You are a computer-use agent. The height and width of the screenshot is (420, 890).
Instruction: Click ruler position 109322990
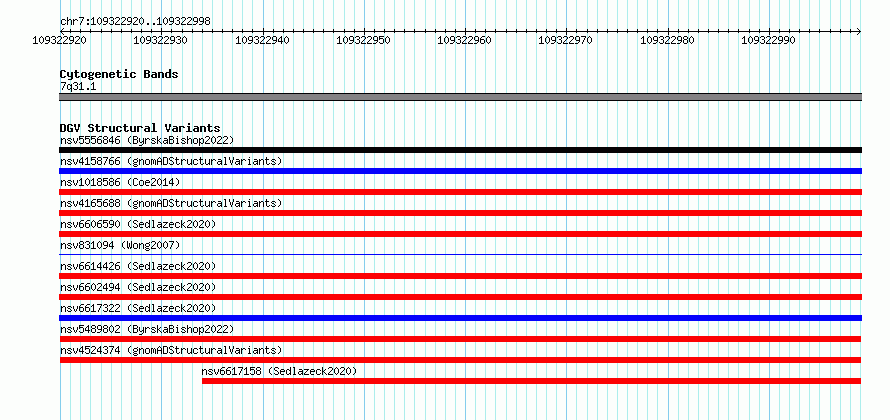[x=769, y=40]
